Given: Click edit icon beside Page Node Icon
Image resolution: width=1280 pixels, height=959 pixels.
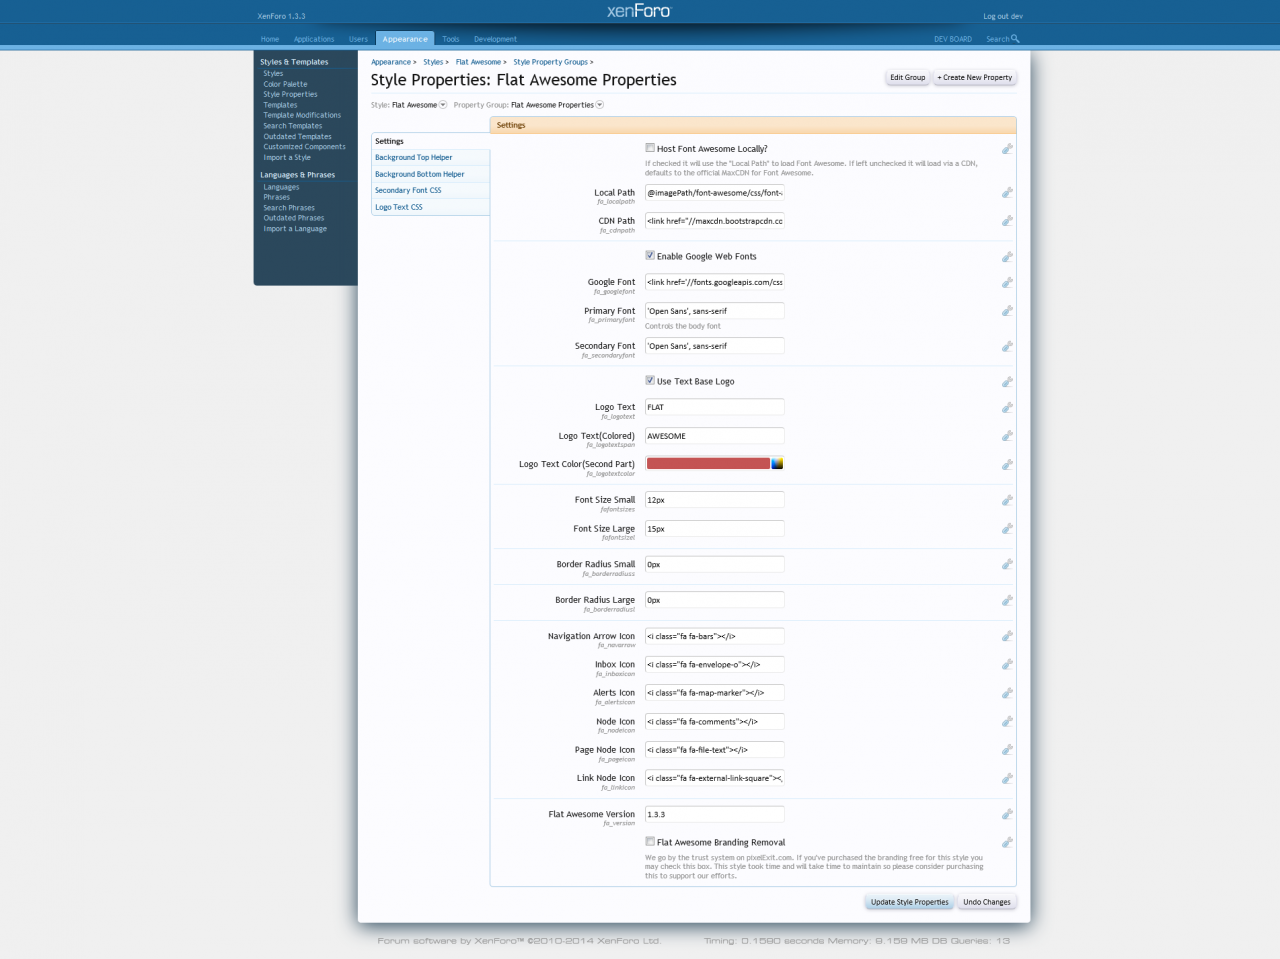Looking at the screenshot, I should pos(1007,750).
